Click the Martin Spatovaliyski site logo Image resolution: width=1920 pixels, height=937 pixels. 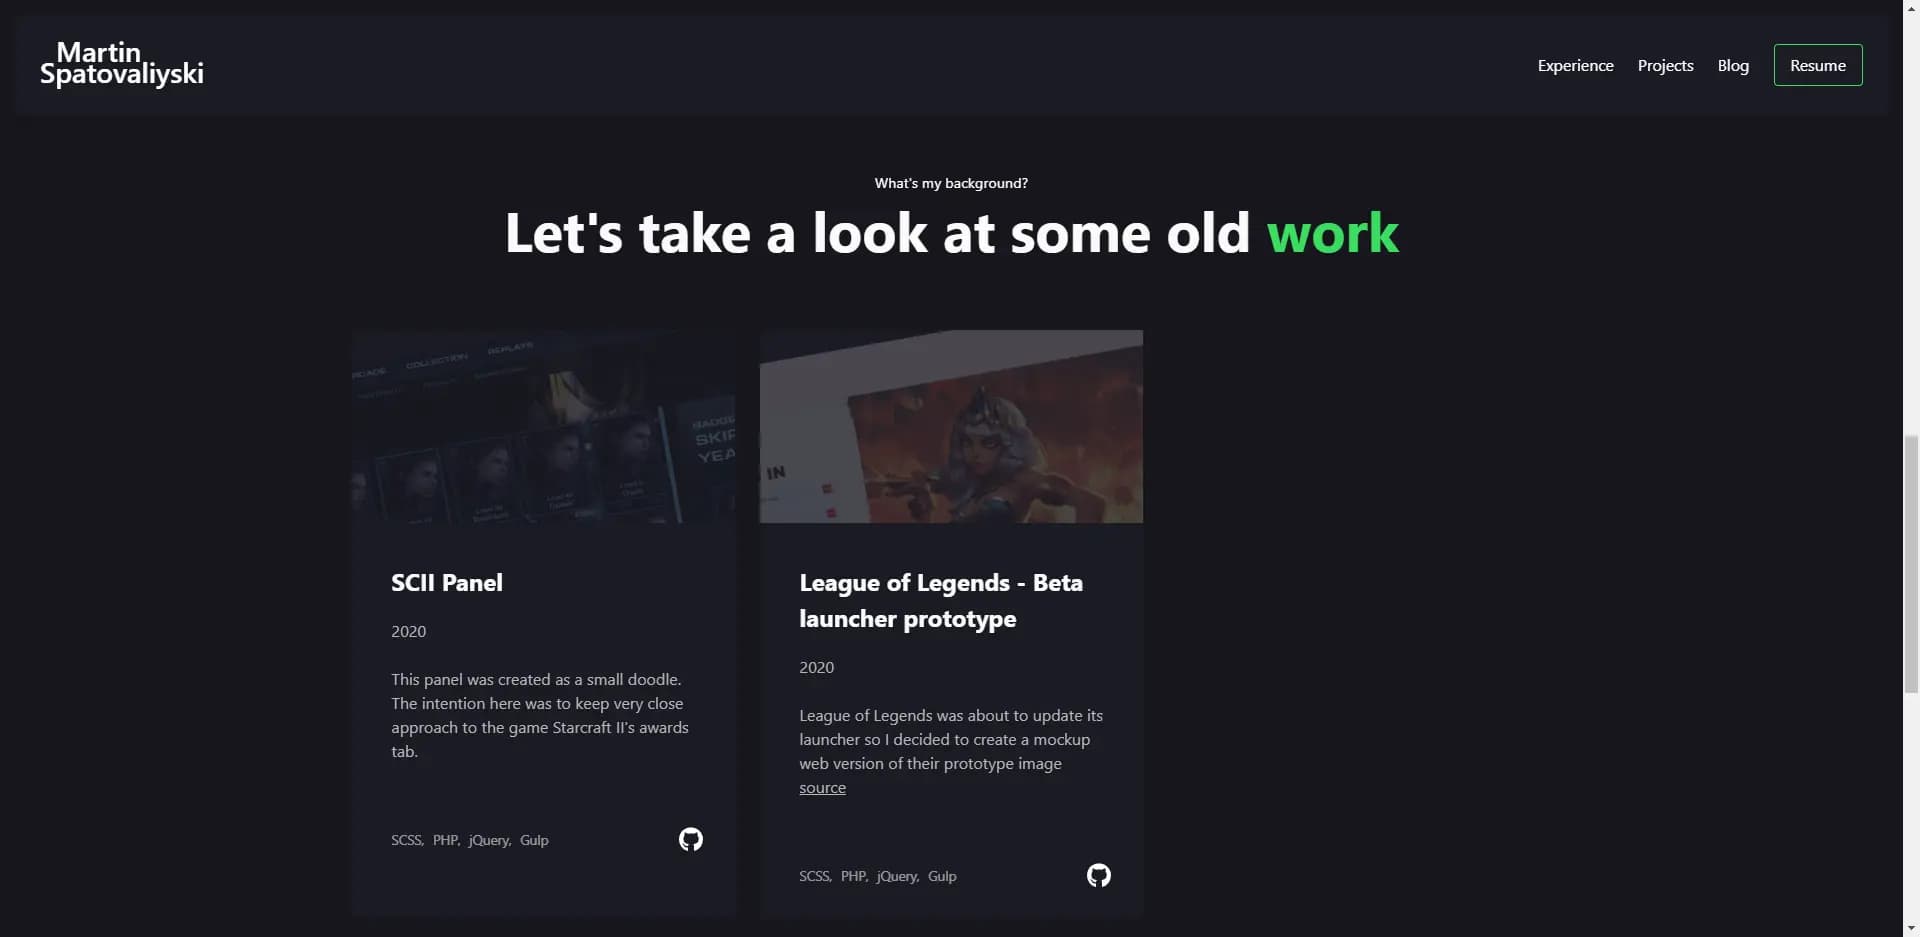(x=121, y=63)
